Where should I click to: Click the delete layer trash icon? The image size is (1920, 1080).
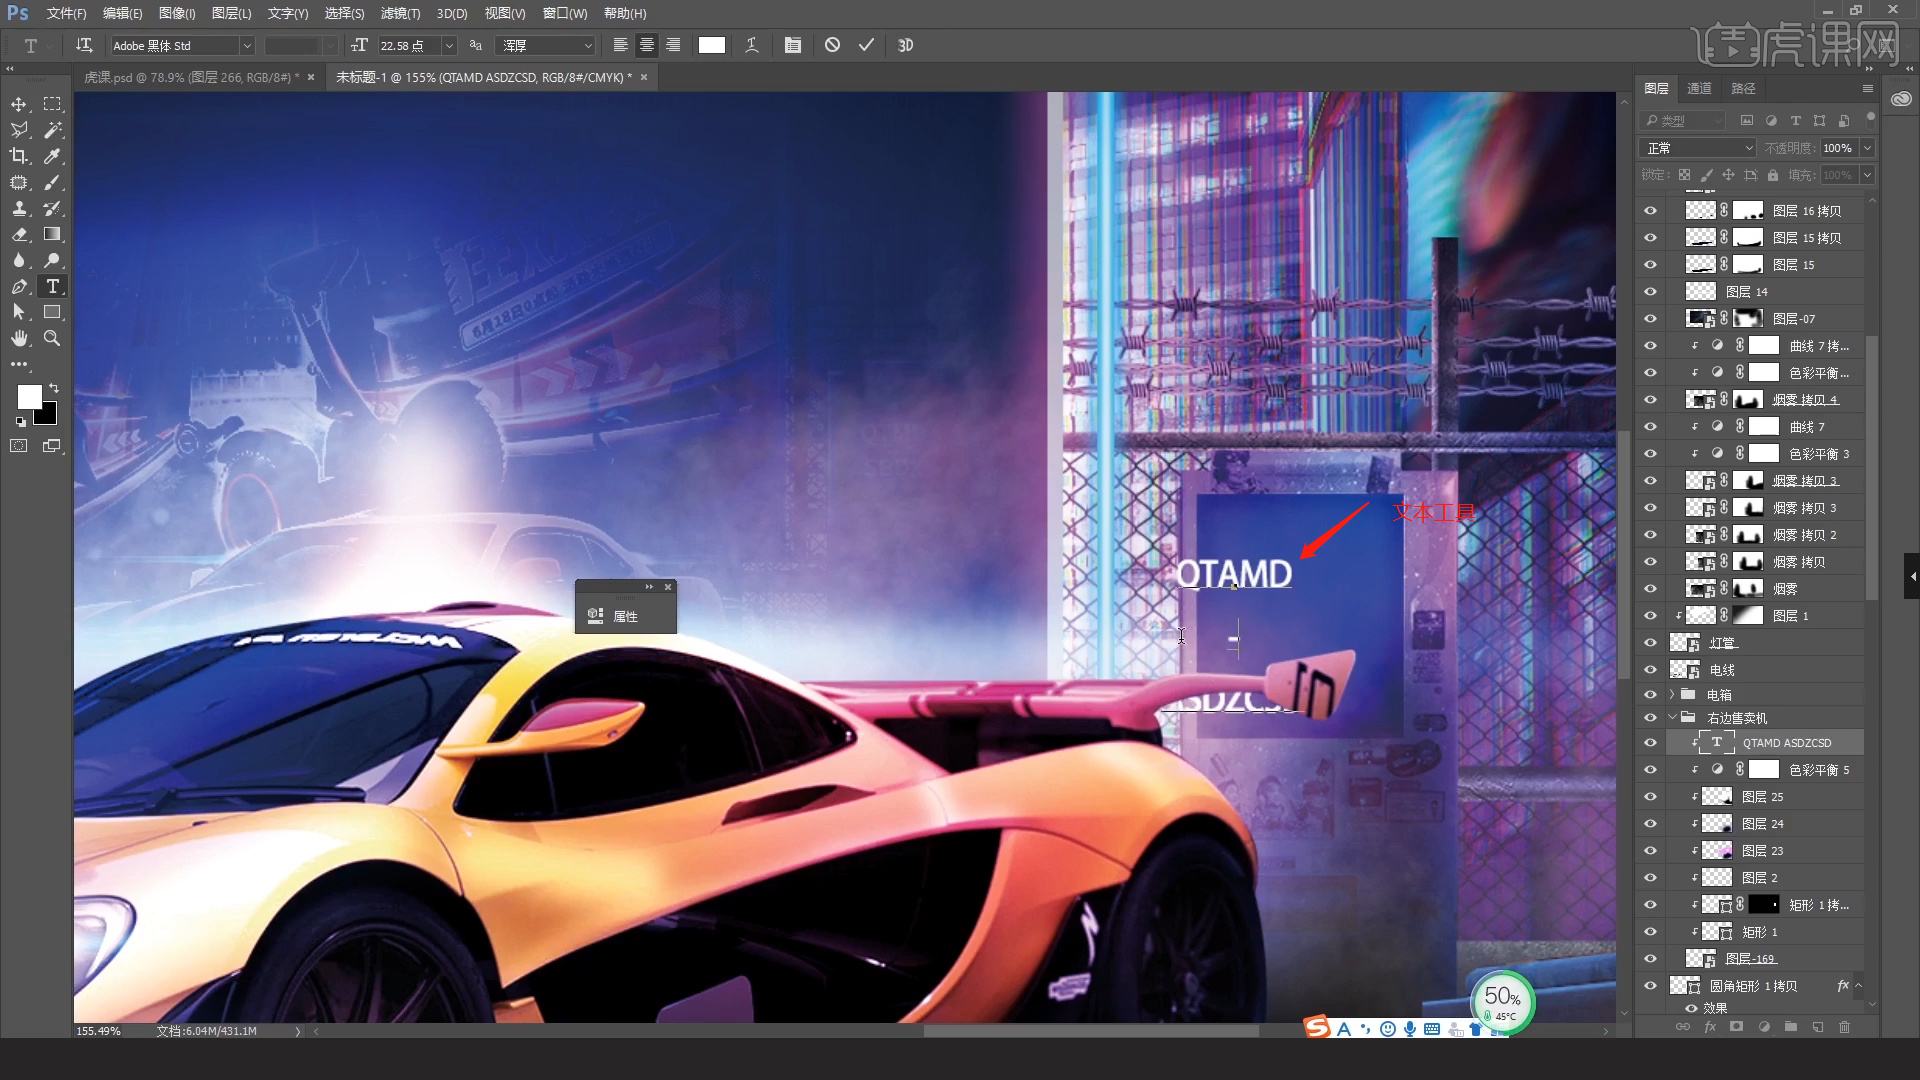(1845, 1027)
